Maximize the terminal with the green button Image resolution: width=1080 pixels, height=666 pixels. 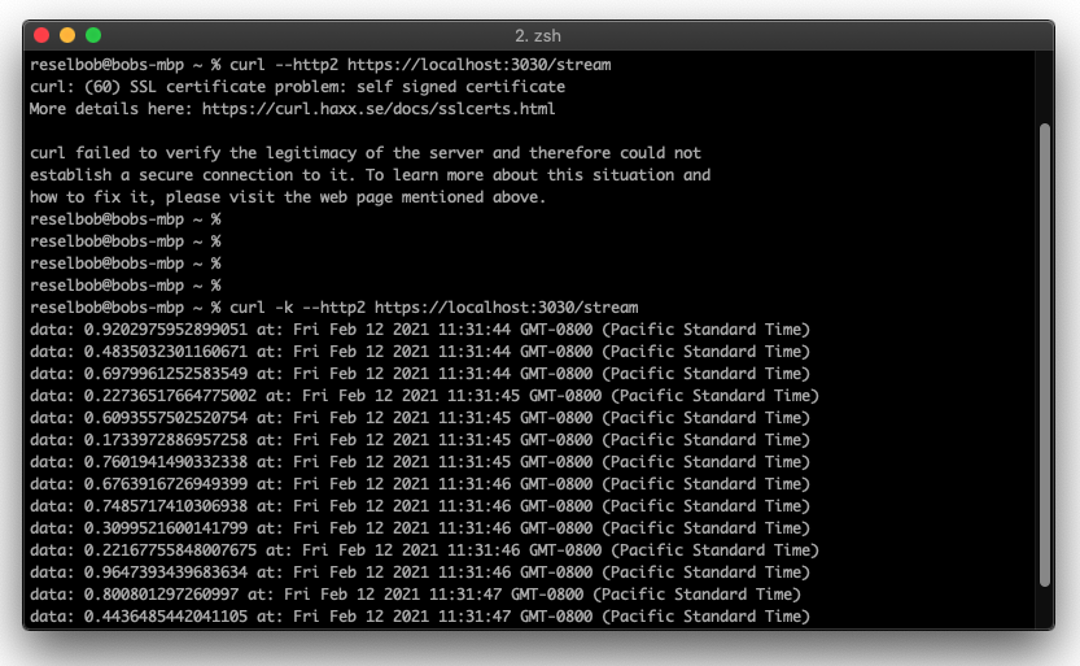93,35
